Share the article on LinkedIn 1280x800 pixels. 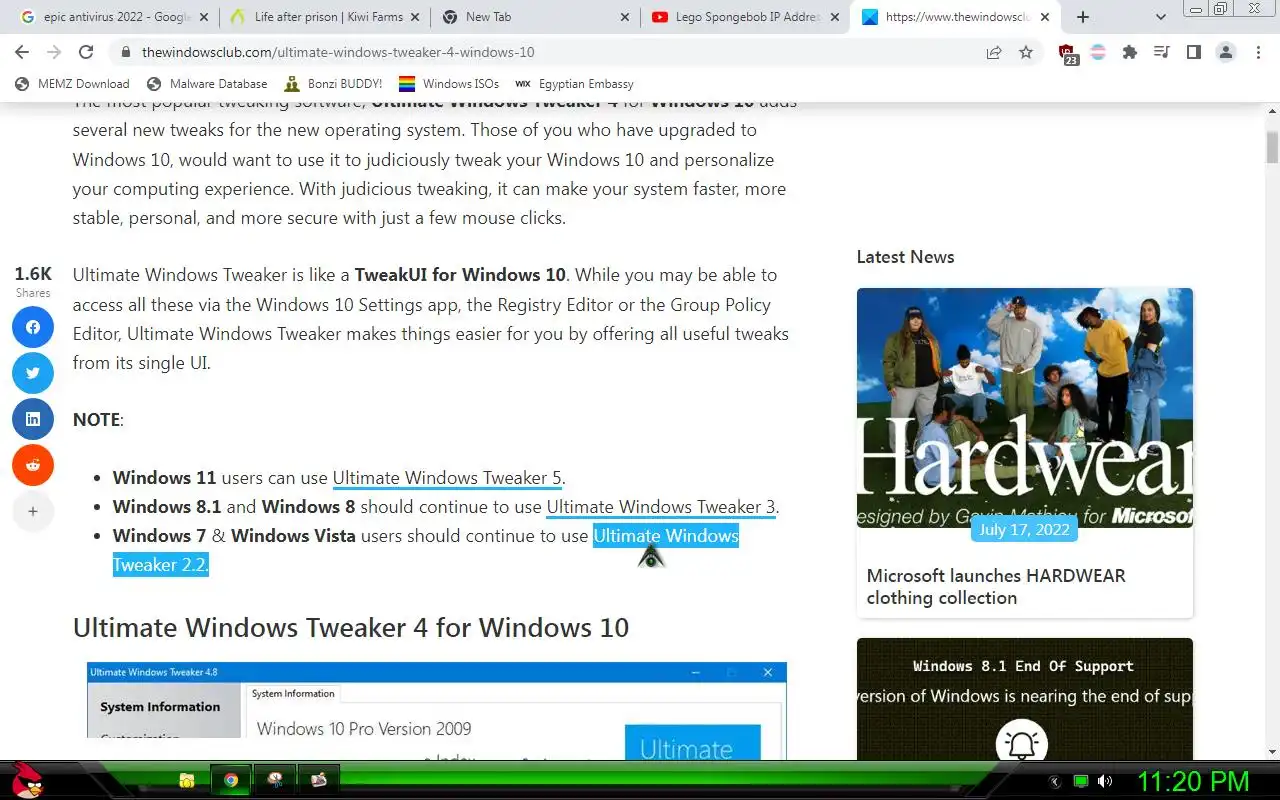[33, 419]
